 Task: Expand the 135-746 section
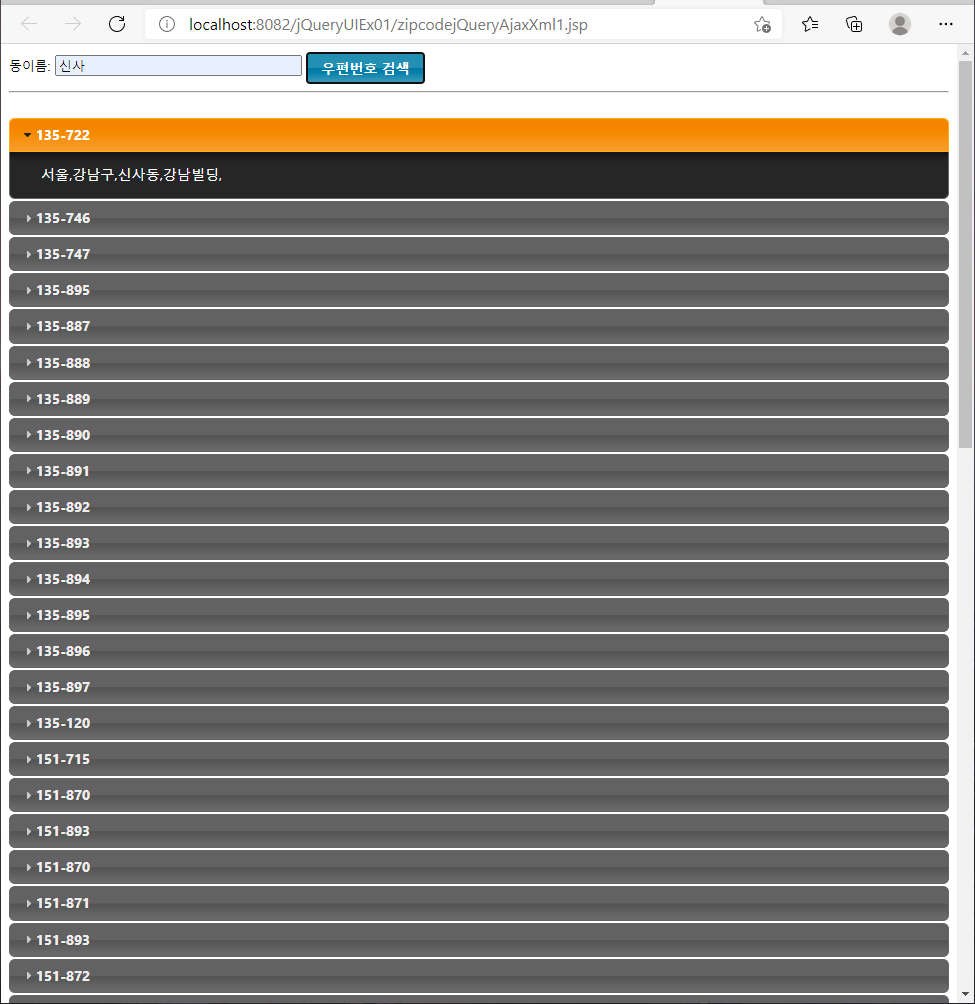(479, 218)
